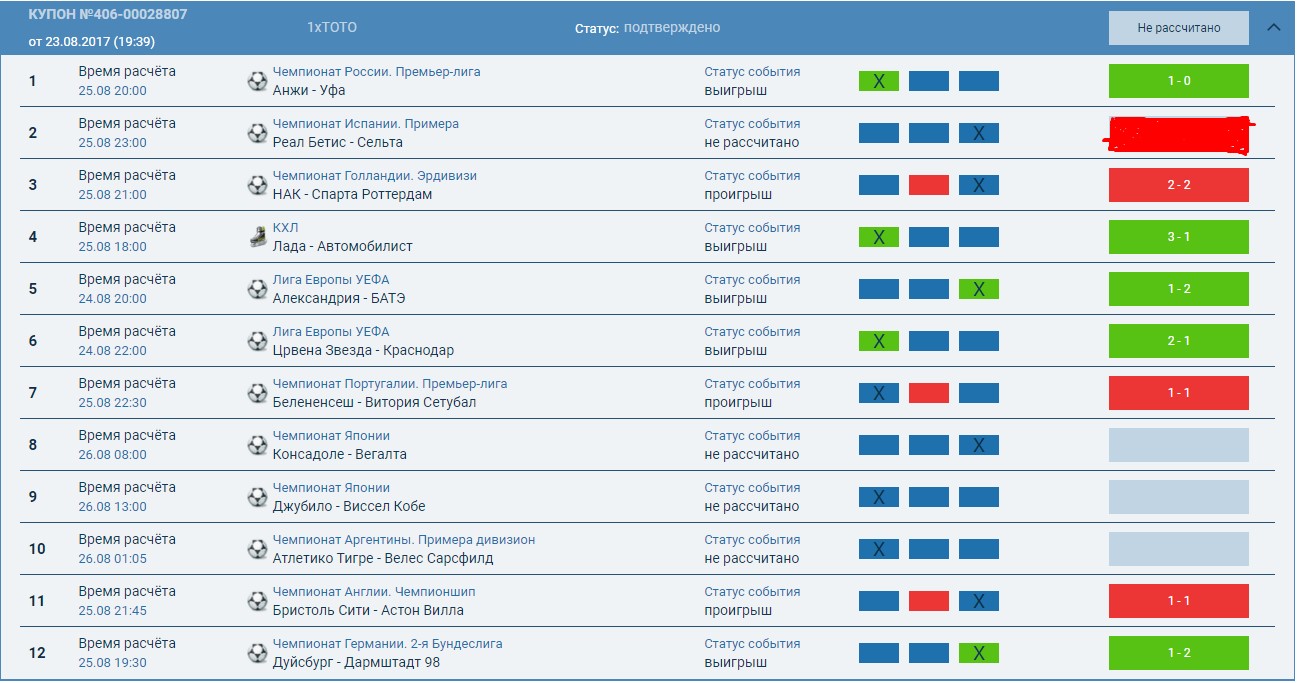Click soccer ball icon beside Александрия - БАТЭ
The width and height of the screenshot is (1297, 683).
257,289
